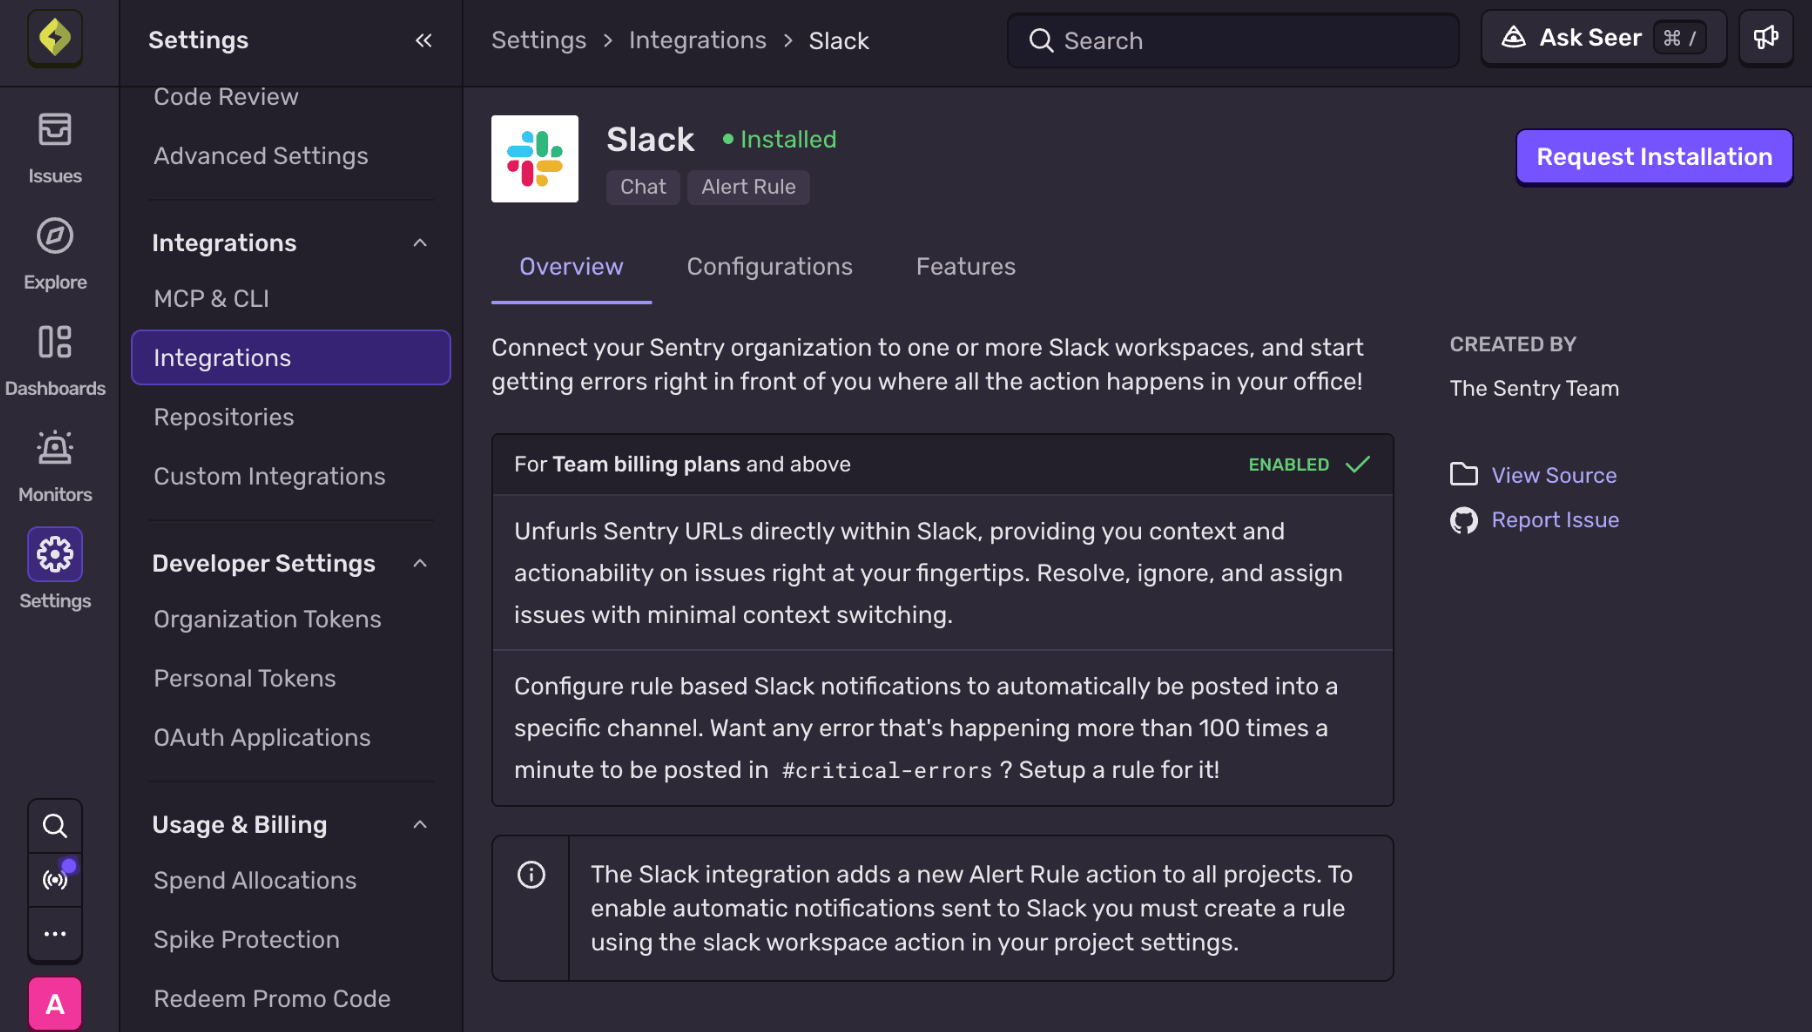Collapse the Settings sidebar with double chevron
The width and height of the screenshot is (1812, 1032).
[x=424, y=40]
